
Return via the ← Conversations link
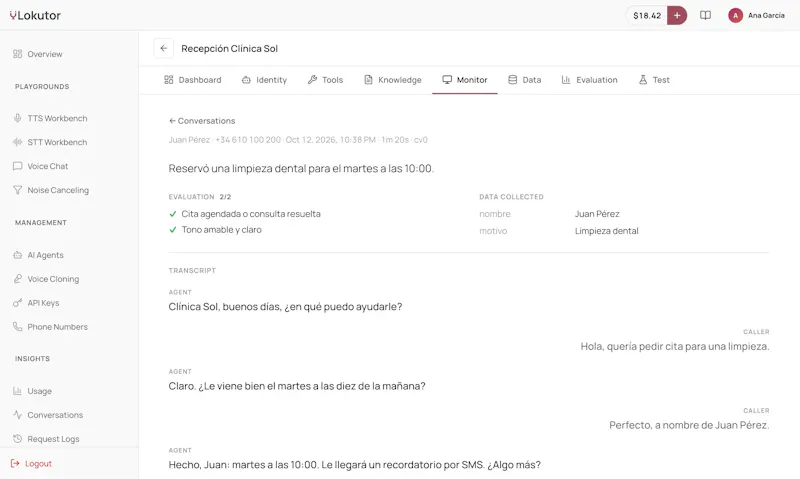coord(202,121)
